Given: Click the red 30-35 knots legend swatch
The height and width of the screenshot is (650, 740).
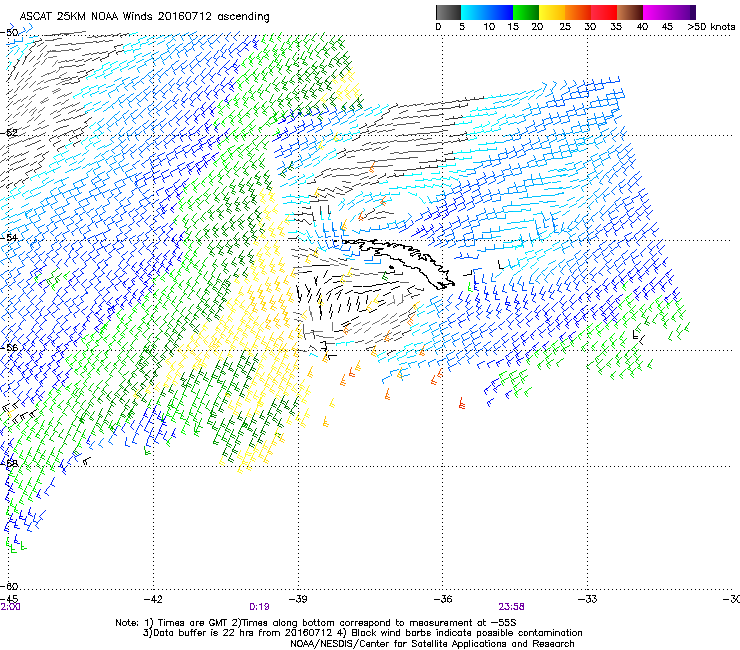Looking at the screenshot, I should pyautogui.click(x=604, y=12).
